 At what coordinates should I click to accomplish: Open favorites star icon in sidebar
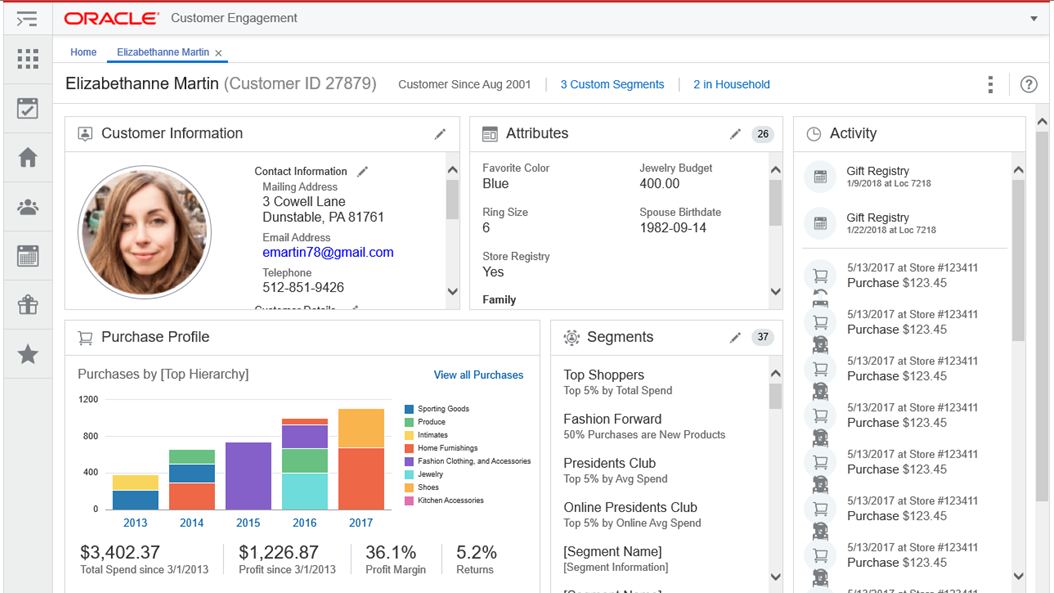pos(28,354)
